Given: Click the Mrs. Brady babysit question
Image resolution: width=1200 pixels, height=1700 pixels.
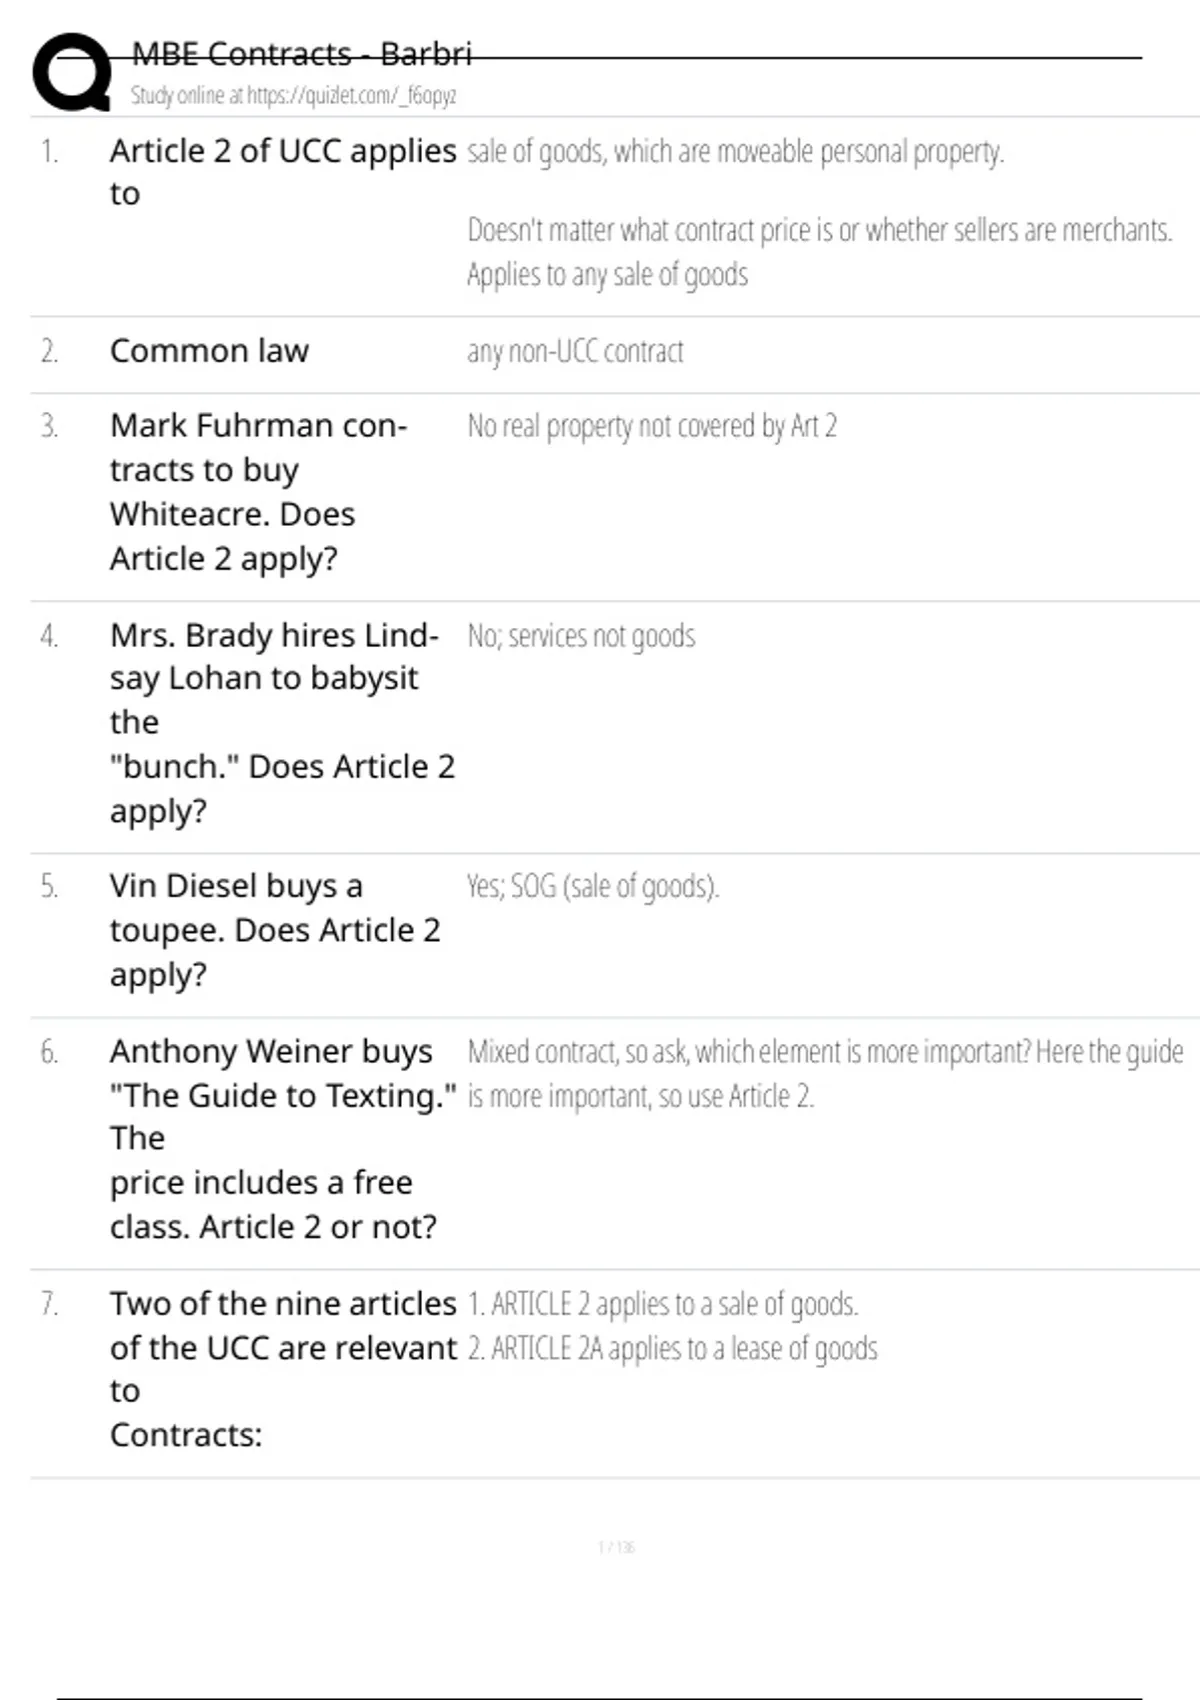Looking at the screenshot, I should tap(281, 722).
